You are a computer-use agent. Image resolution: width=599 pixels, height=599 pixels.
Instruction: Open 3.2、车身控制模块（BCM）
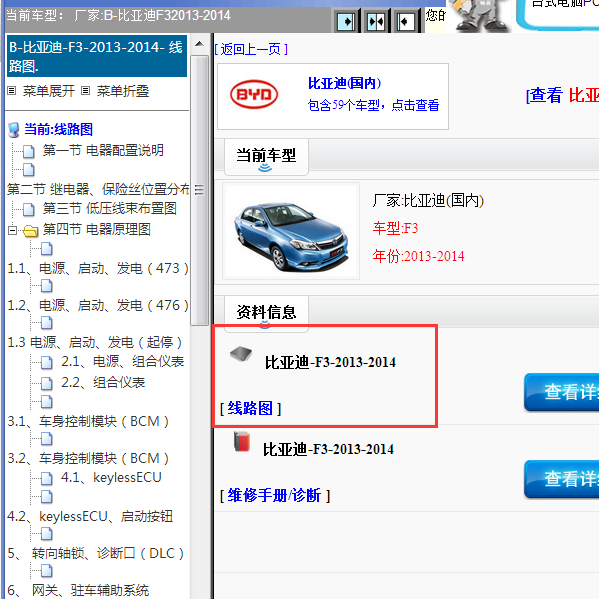click(x=88, y=458)
